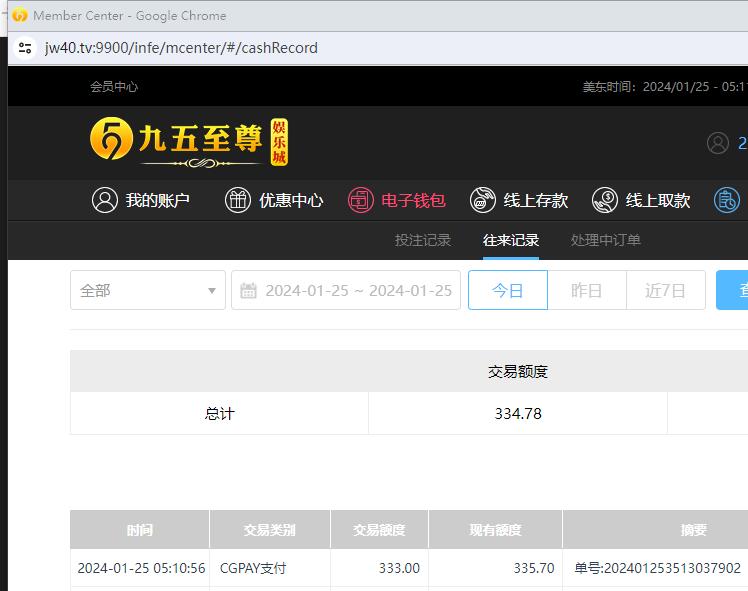
Task: Select the 昨日 date filter
Action: 587,290
